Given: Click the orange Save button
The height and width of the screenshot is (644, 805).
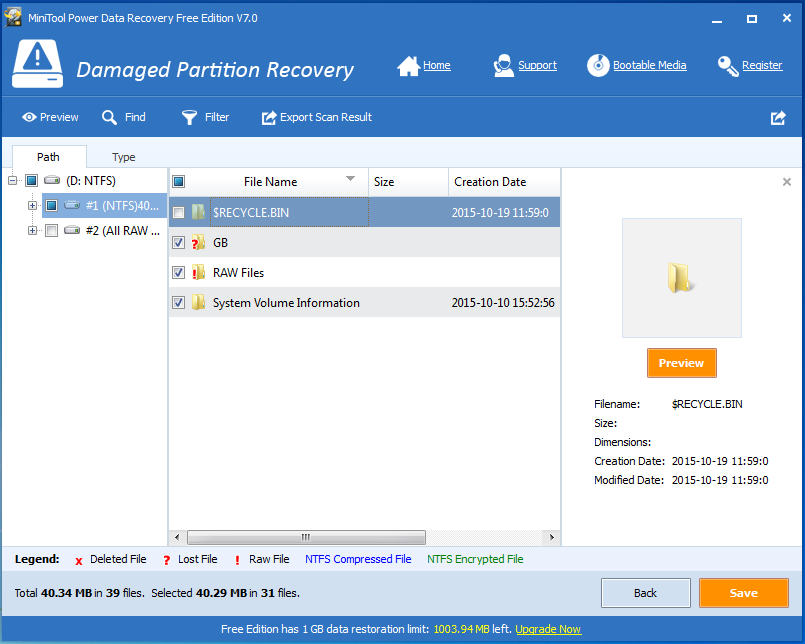Looking at the screenshot, I should pos(743,593).
